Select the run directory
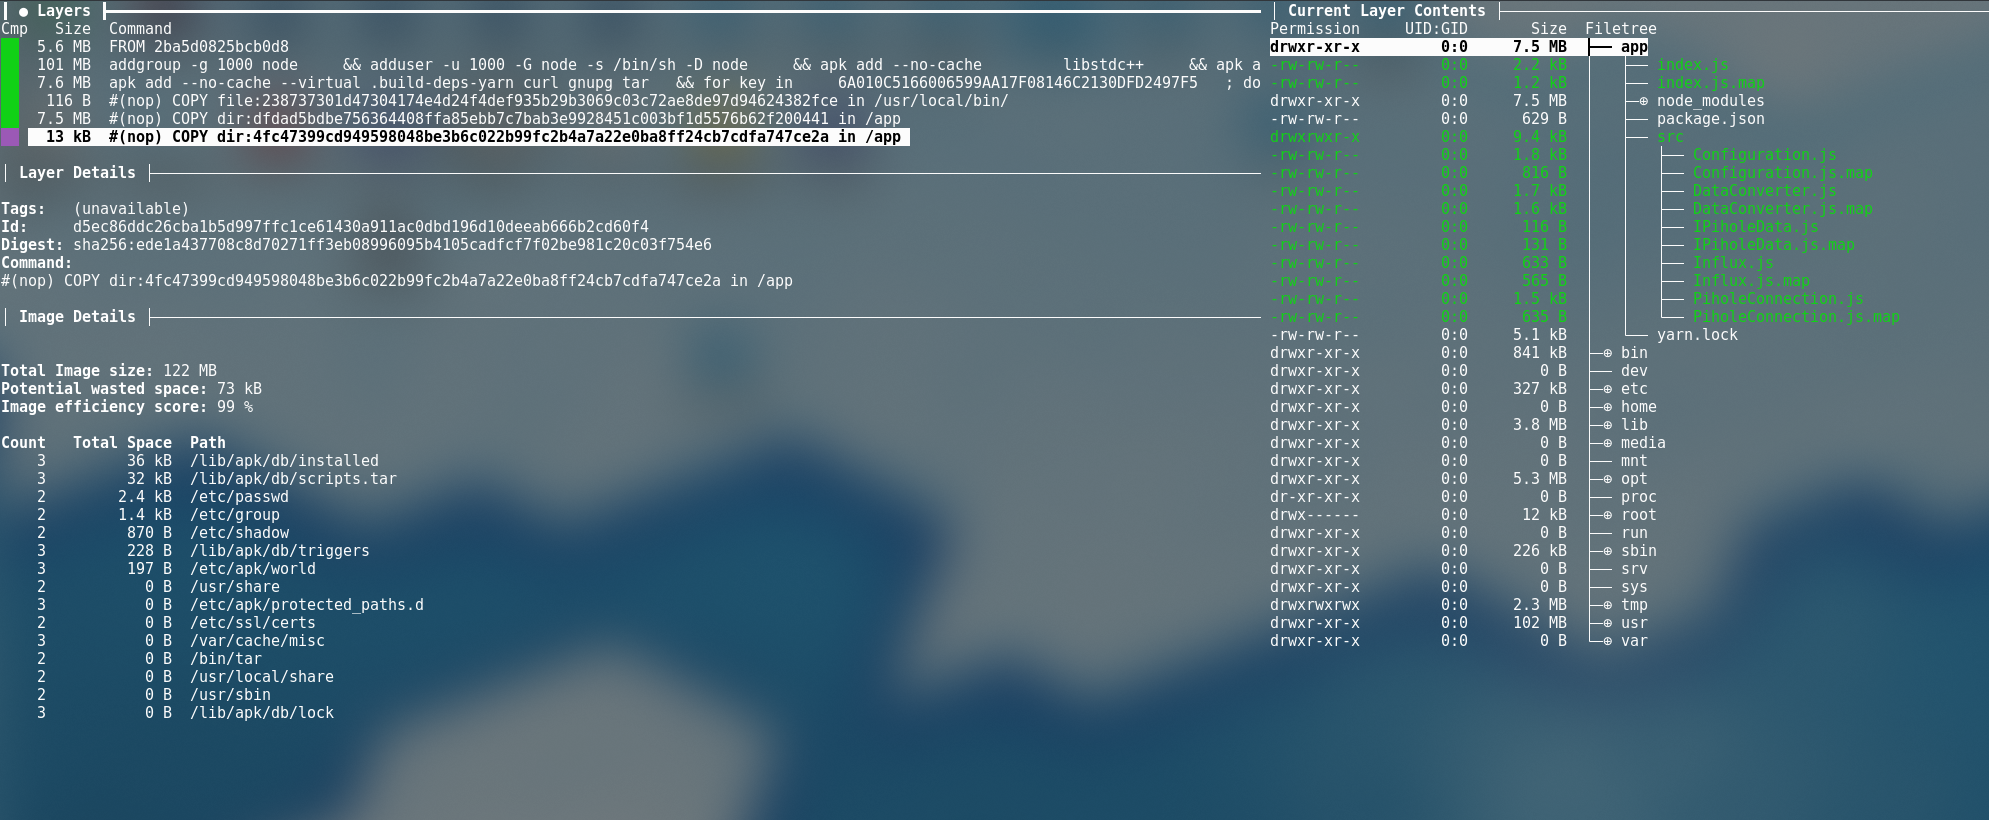Viewport: 1989px width, 820px height. (1634, 533)
